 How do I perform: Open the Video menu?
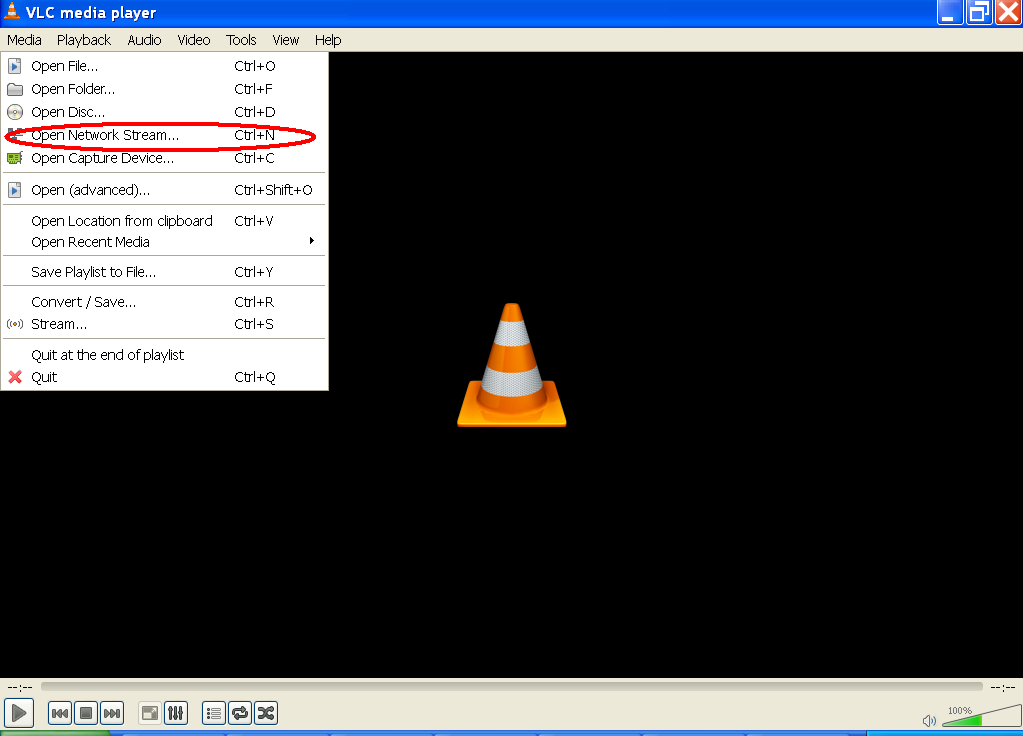click(x=194, y=40)
